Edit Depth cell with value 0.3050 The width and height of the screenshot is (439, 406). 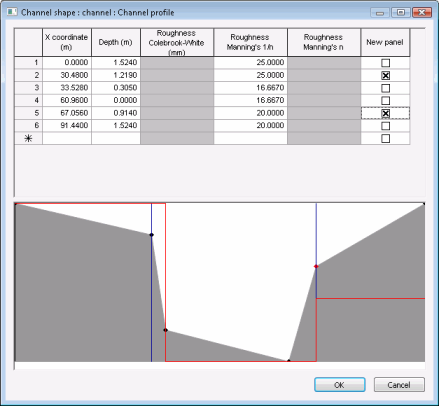click(x=116, y=88)
